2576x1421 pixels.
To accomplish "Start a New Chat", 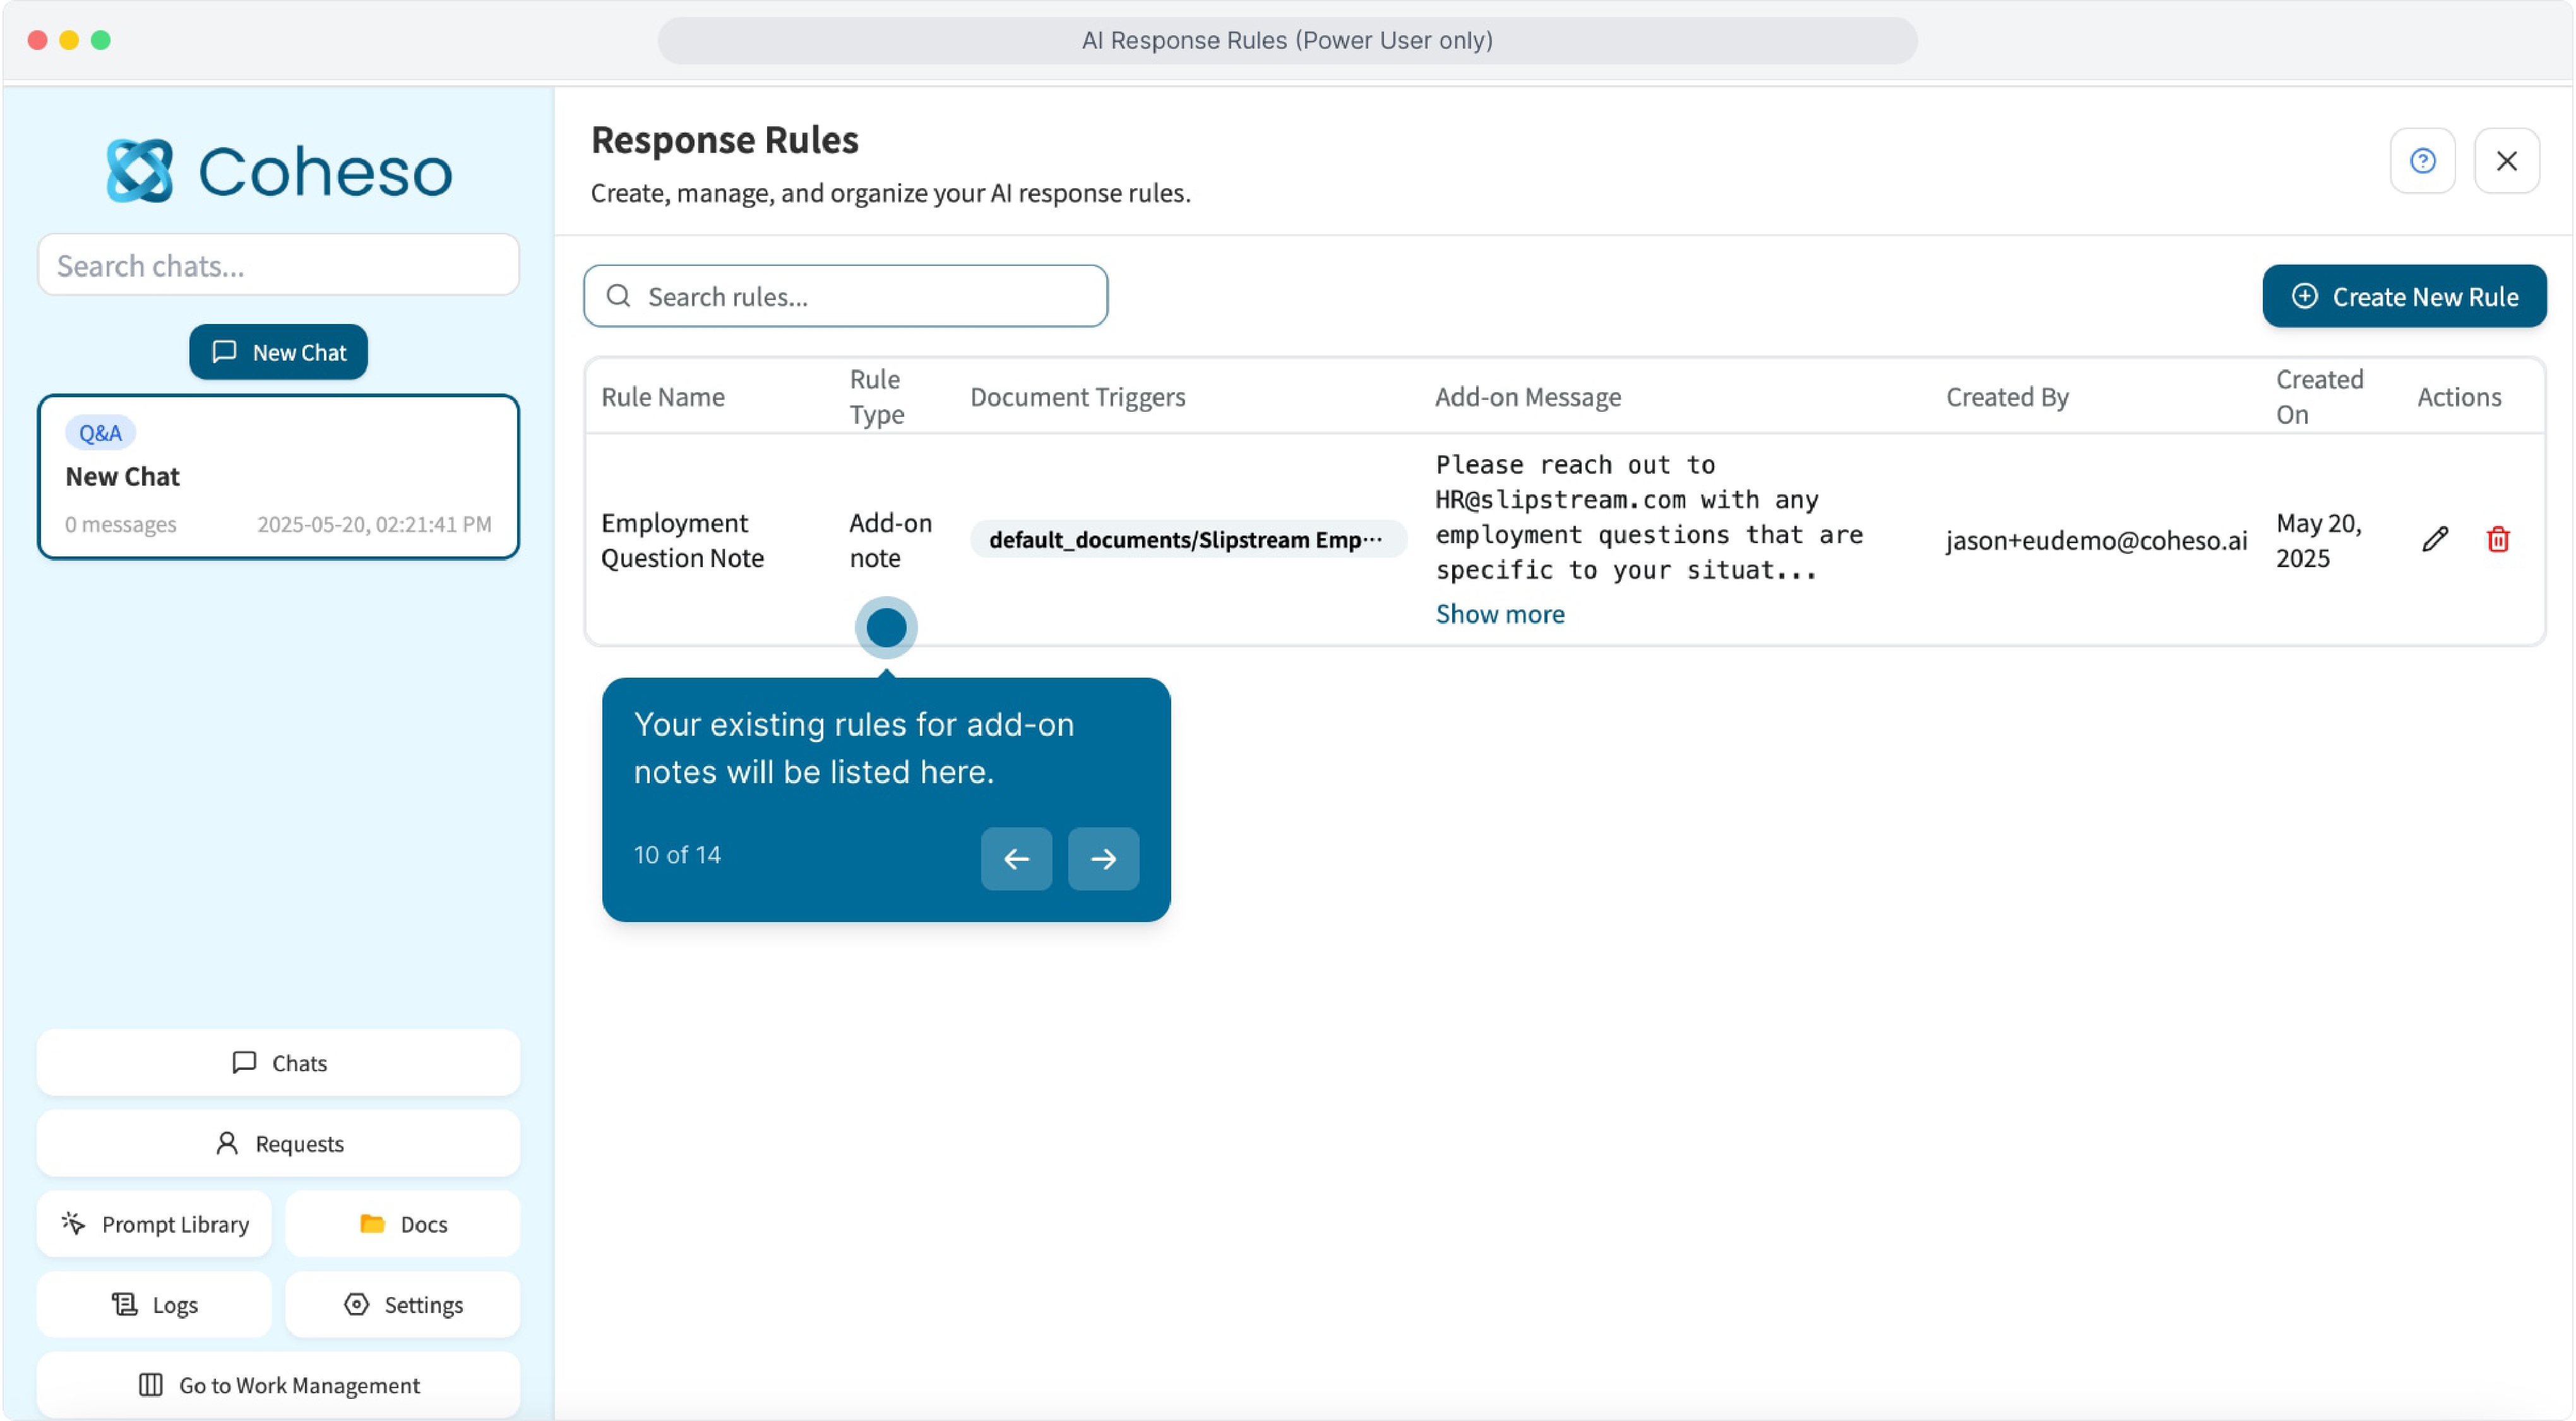I will tap(279, 353).
